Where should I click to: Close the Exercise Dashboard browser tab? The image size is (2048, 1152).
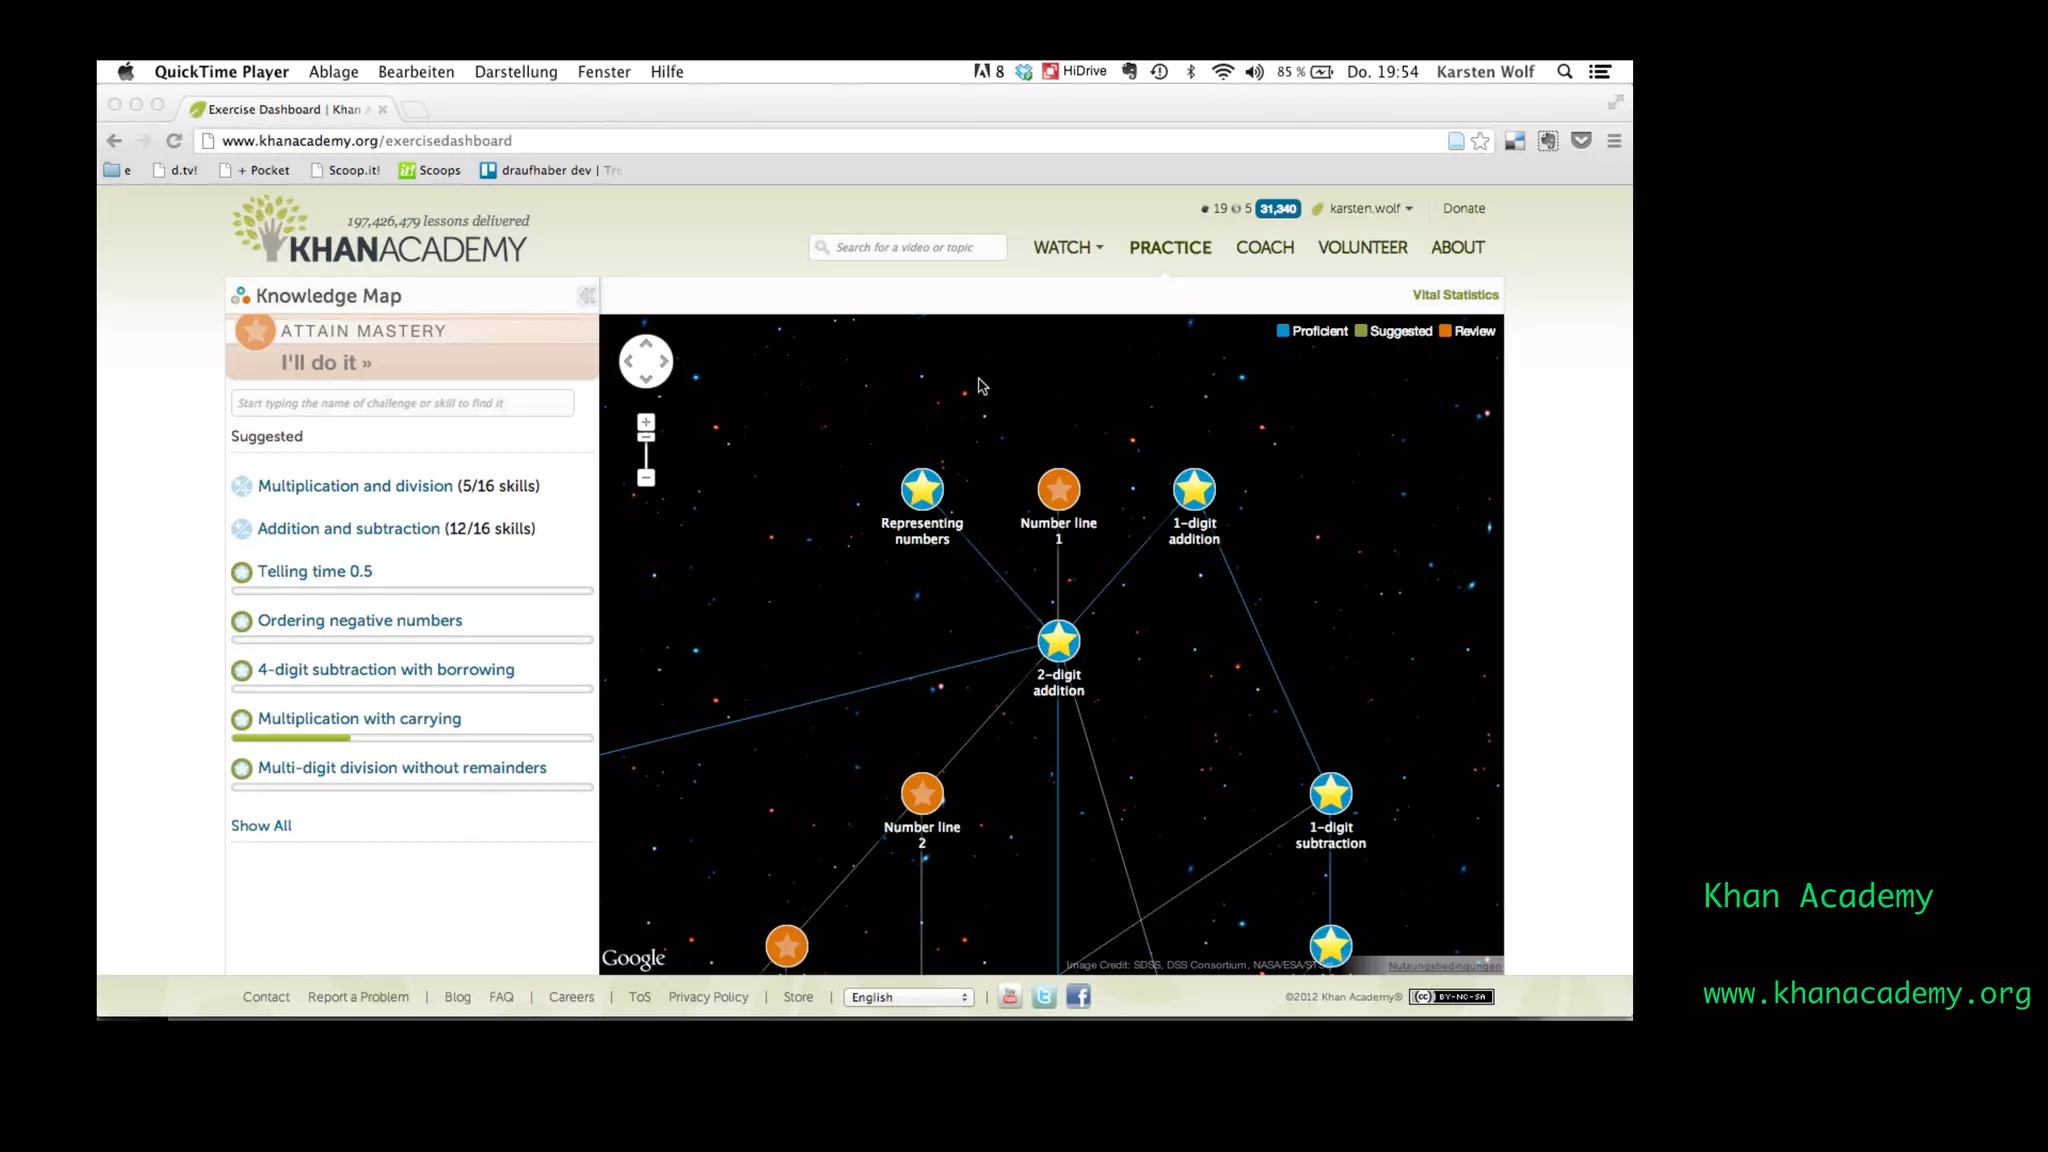(382, 109)
